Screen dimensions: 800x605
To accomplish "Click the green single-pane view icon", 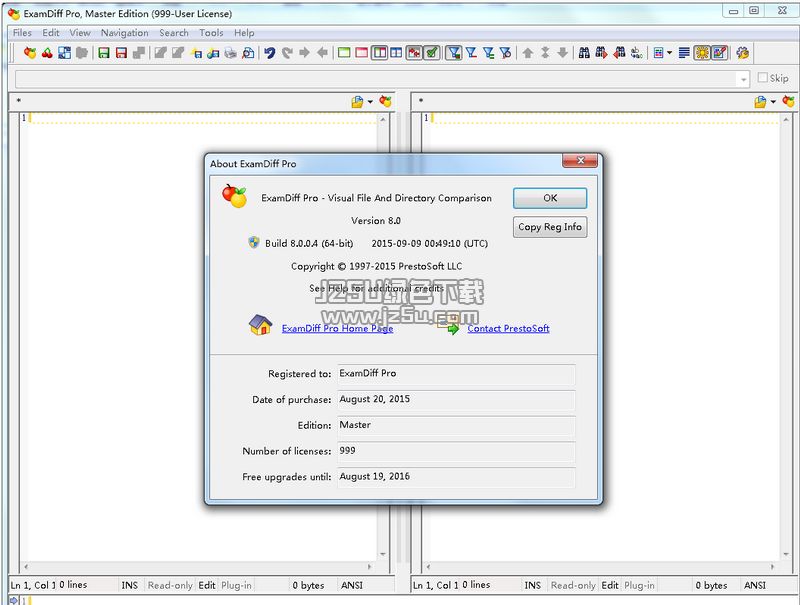I will point(344,53).
